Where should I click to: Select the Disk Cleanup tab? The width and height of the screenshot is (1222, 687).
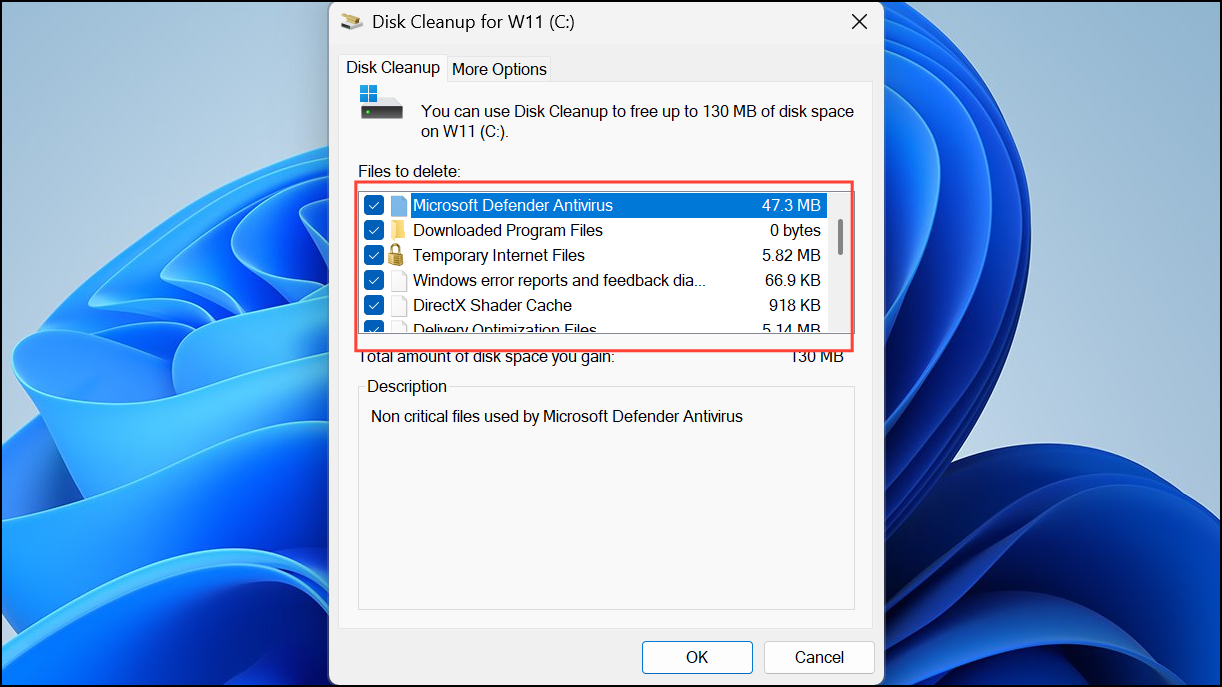pyautogui.click(x=393, y=67)
